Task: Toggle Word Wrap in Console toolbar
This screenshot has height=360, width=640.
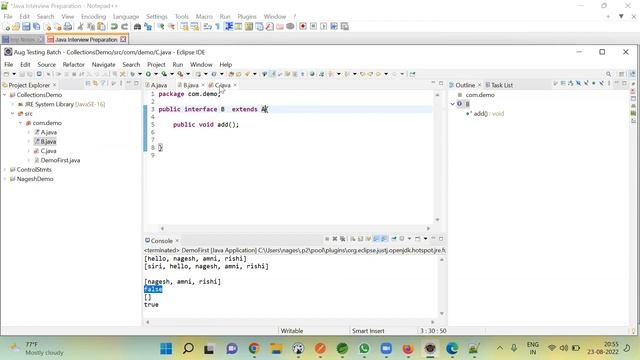Action: 369,239
